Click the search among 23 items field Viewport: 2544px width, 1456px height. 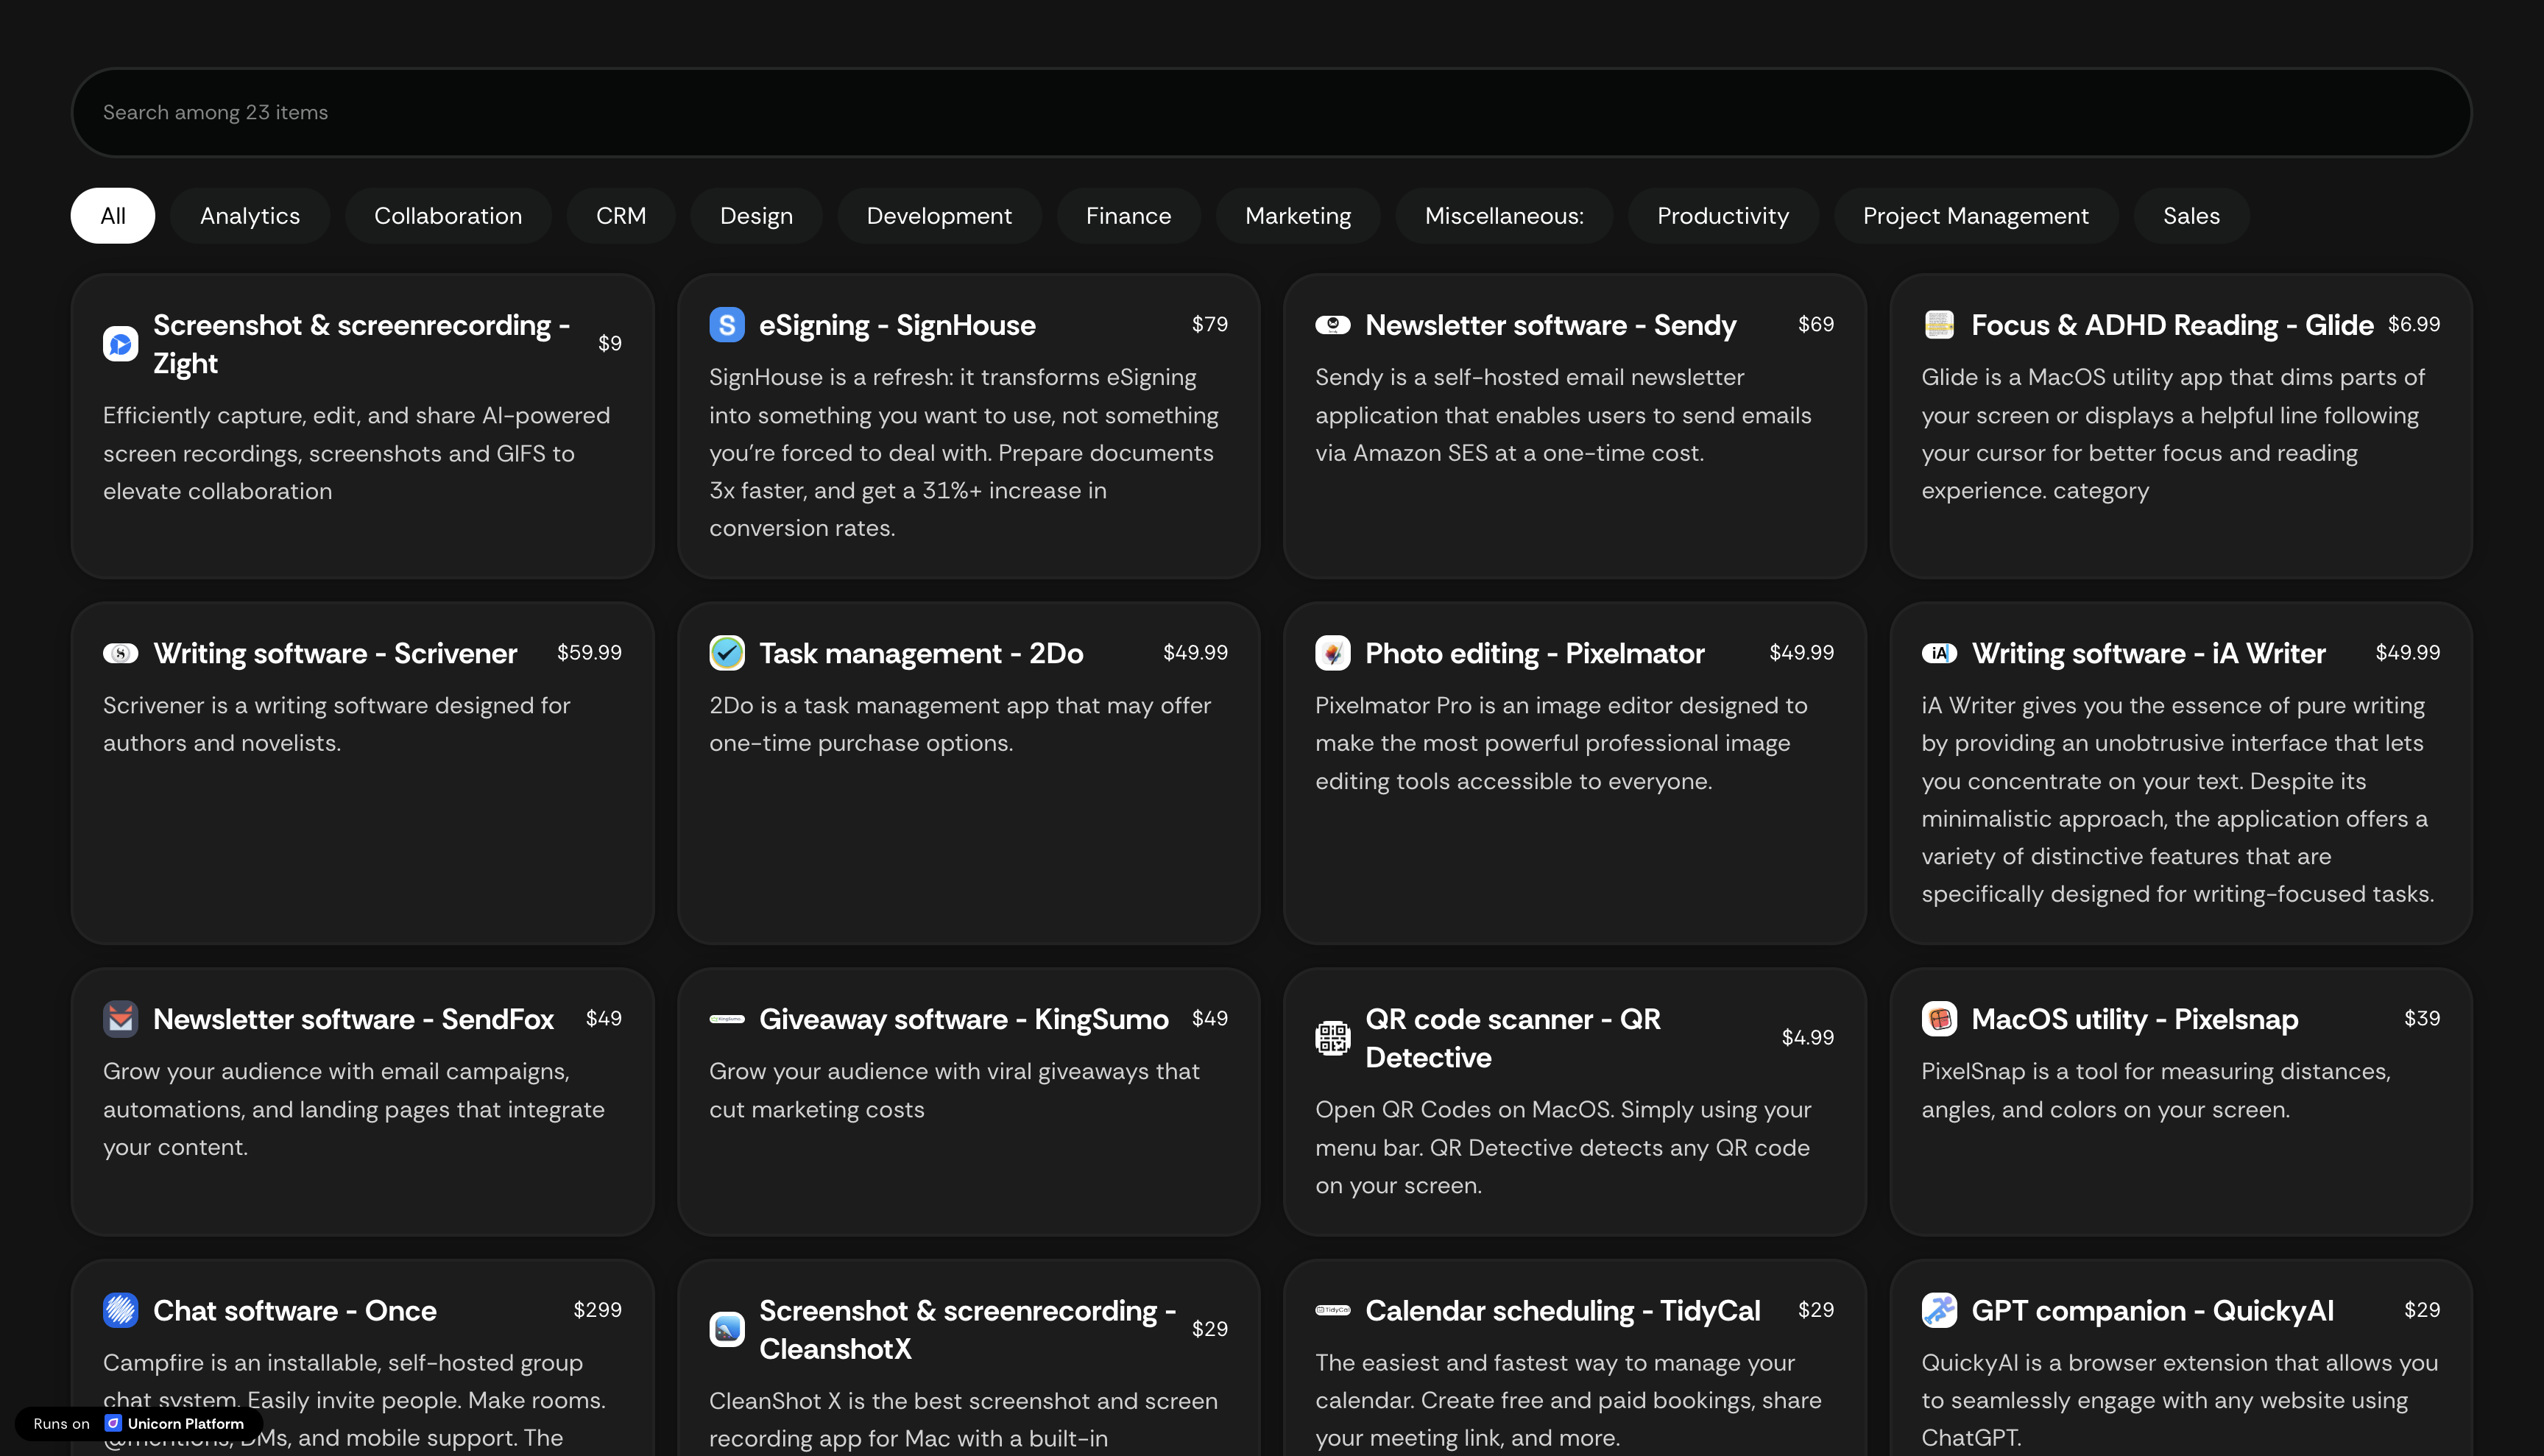click(1271, 112)
